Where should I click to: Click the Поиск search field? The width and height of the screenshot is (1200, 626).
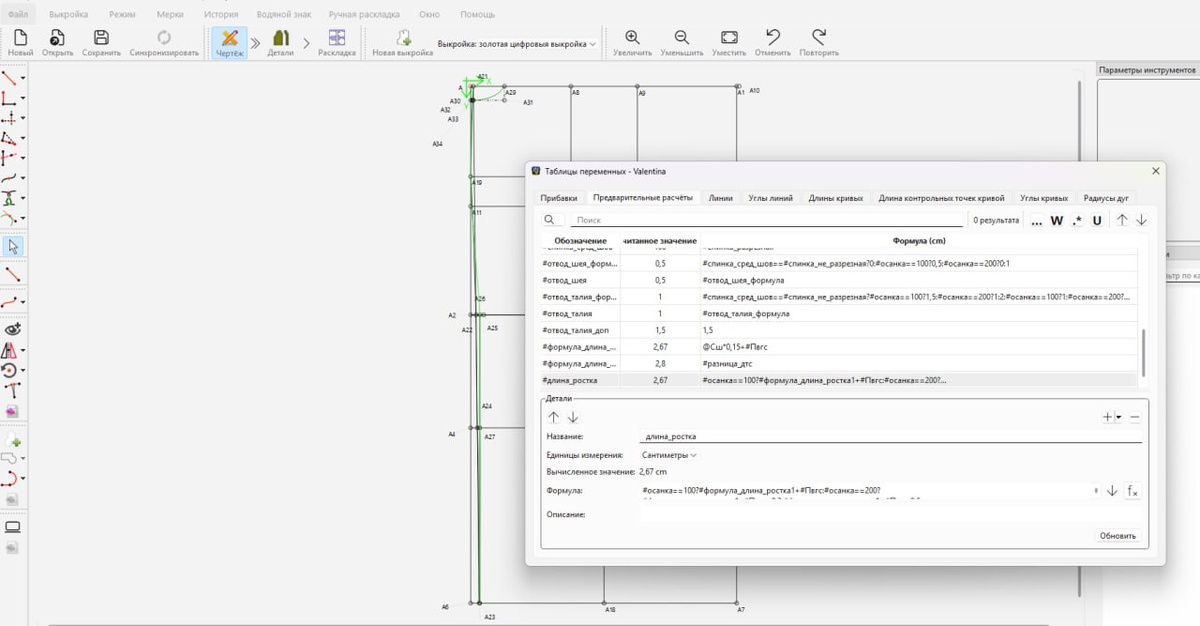coord(767,219)
